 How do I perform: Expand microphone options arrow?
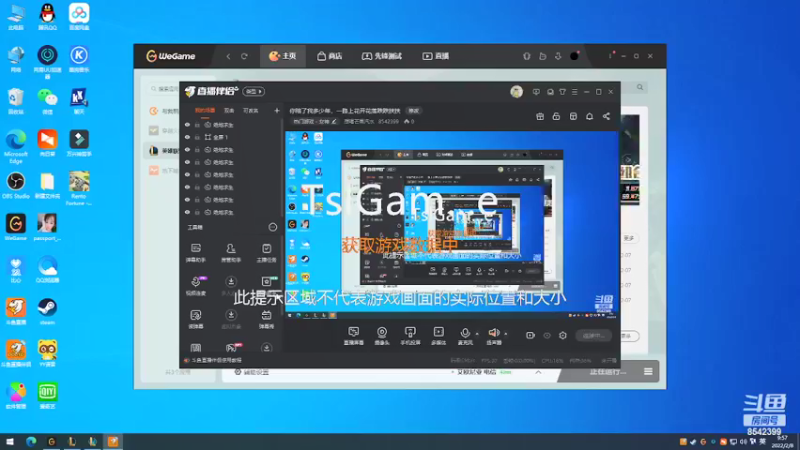click(477, 334)
